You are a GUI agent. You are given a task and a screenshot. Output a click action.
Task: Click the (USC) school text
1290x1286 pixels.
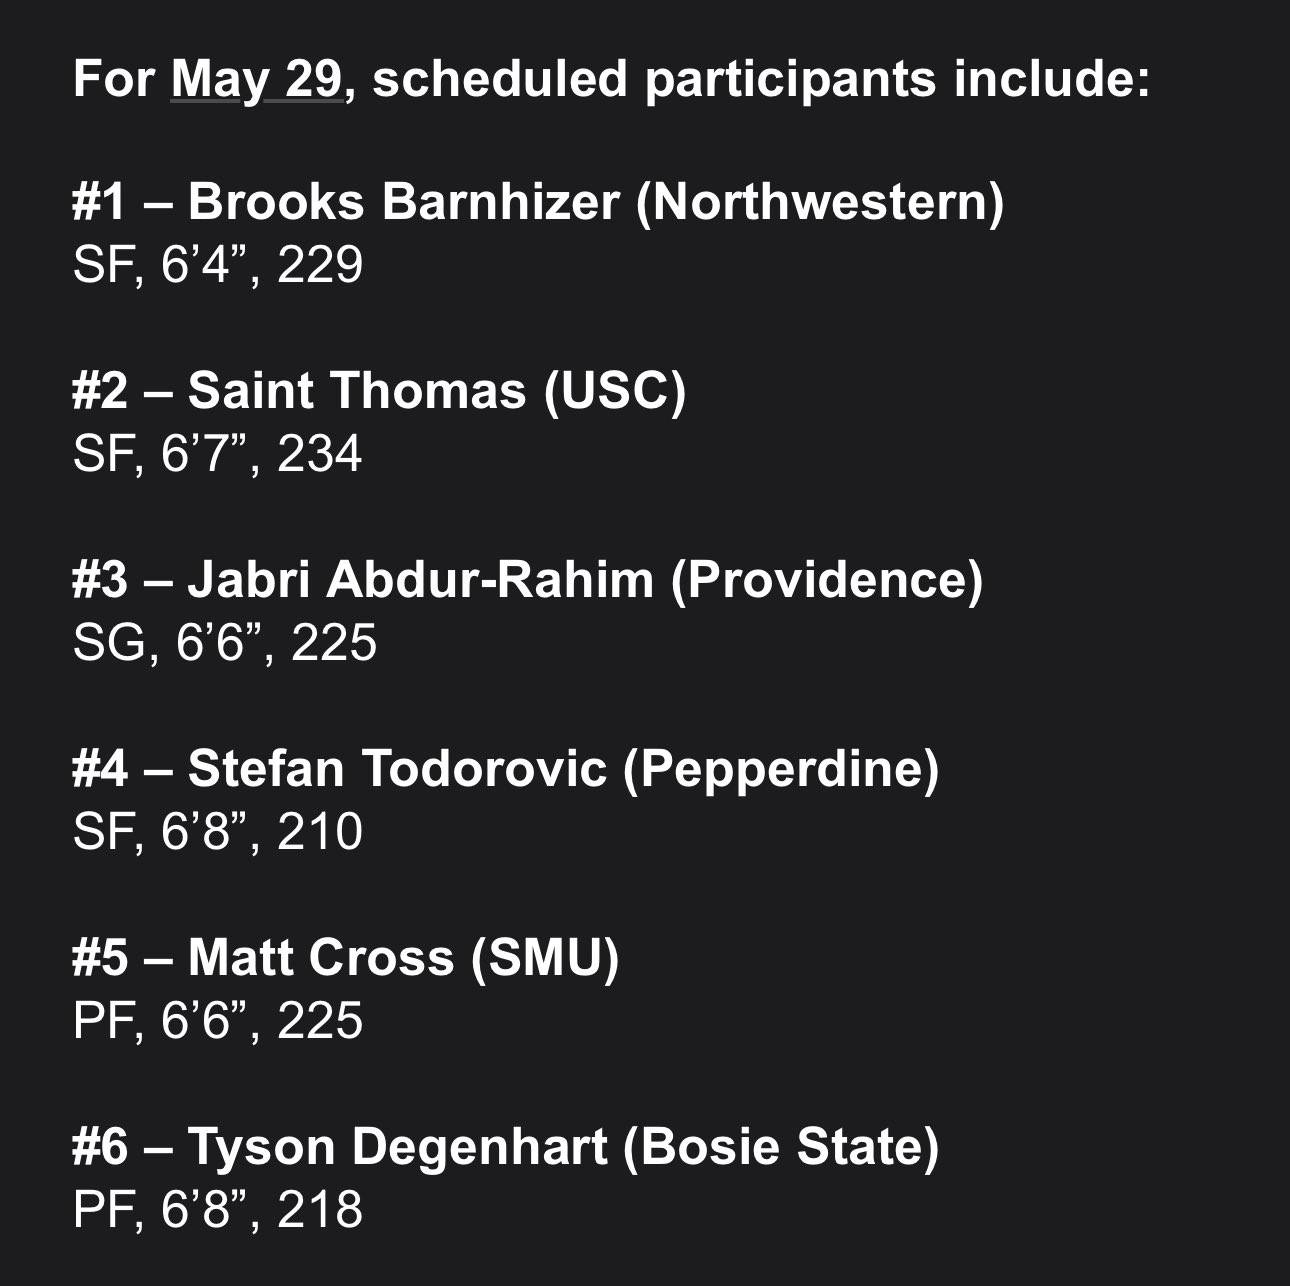pyautogui.click(x=616, y=391)
